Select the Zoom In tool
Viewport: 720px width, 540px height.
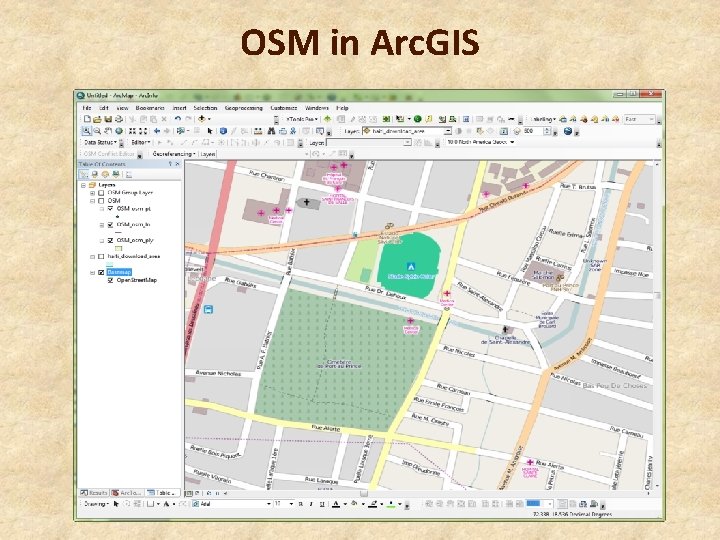pyautogui.click(x=86, y=131)
